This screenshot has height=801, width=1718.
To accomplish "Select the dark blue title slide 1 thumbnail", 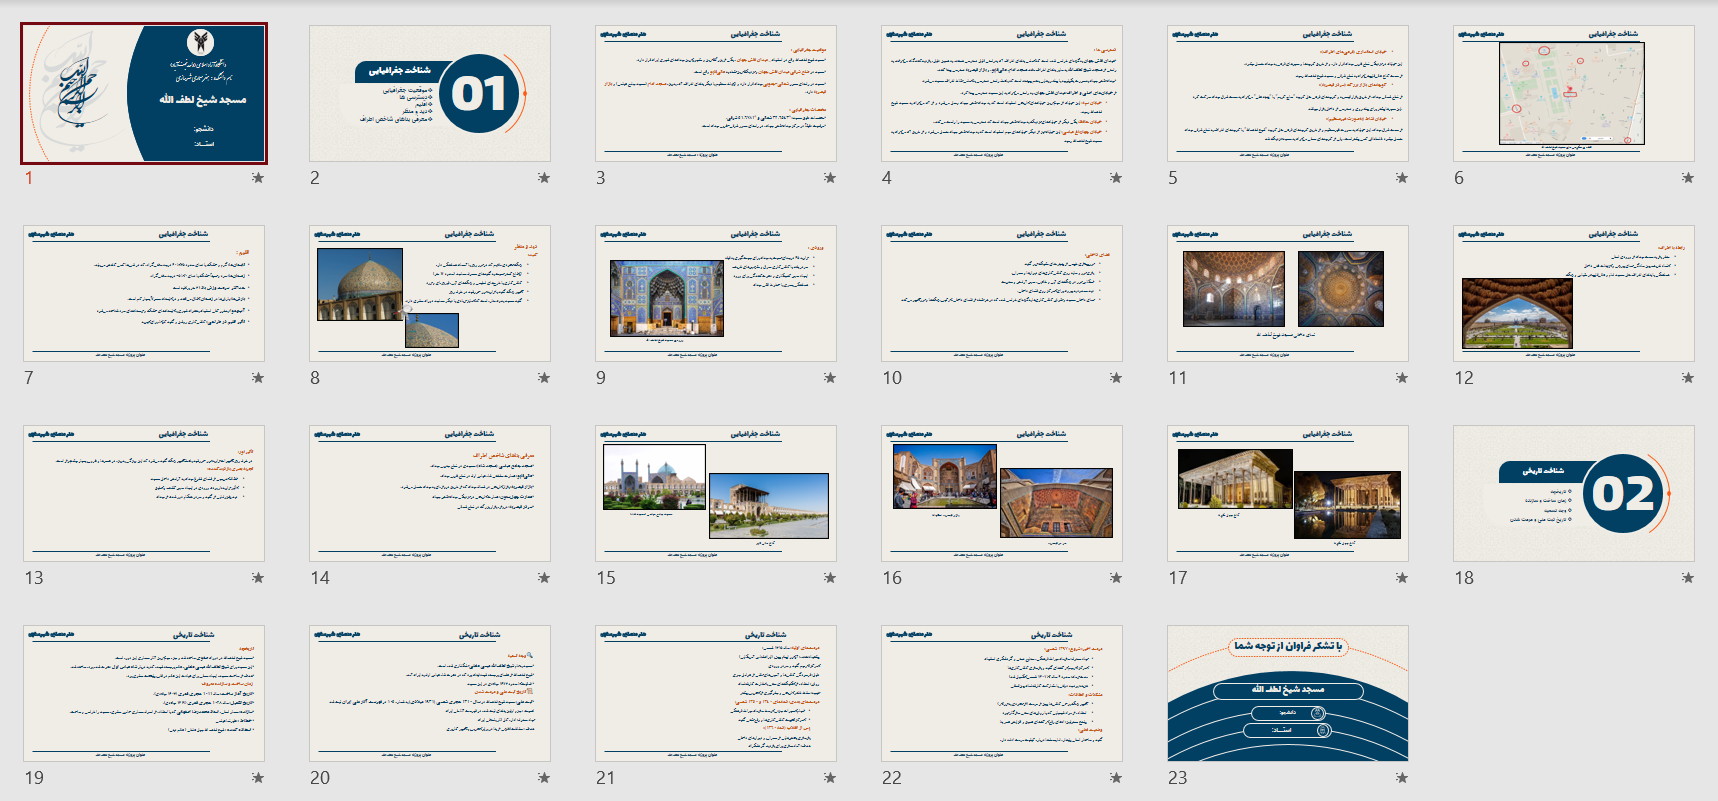I will (x=144, y=93).
